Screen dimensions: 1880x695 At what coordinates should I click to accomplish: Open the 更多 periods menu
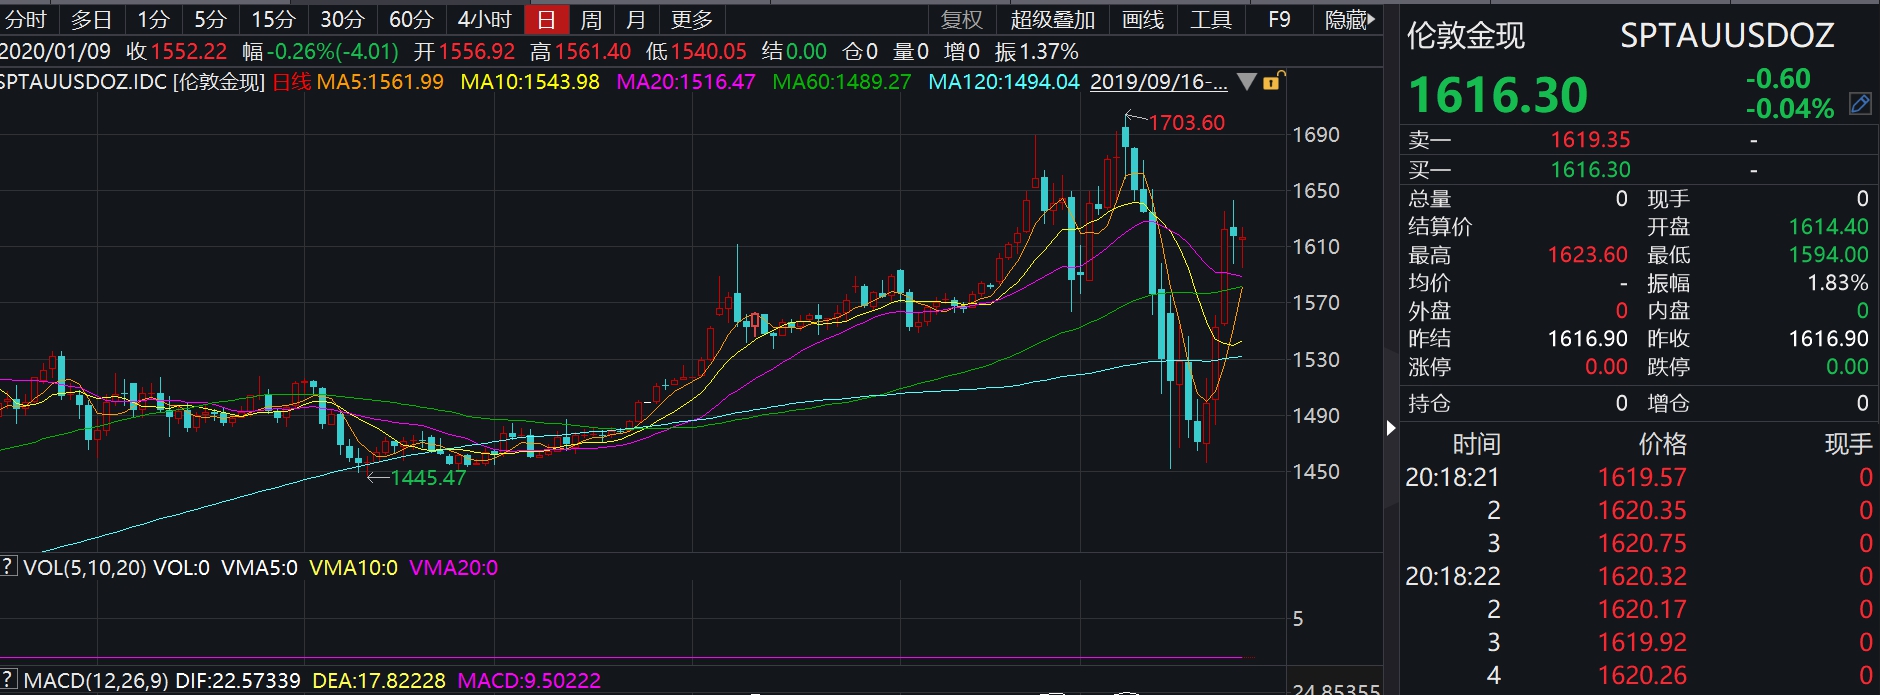[692, 20]
